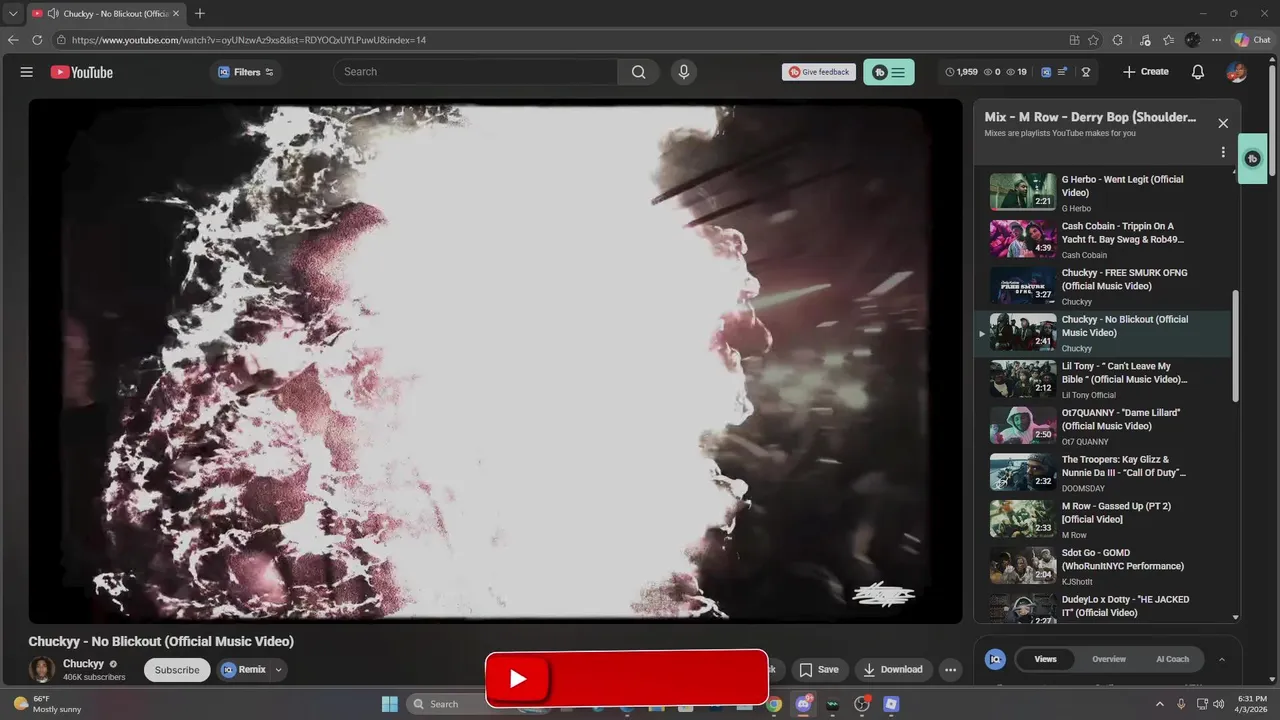1280x720 pixels.
Task: Switch to the Views tab
Action: [x=1045, y=659]
